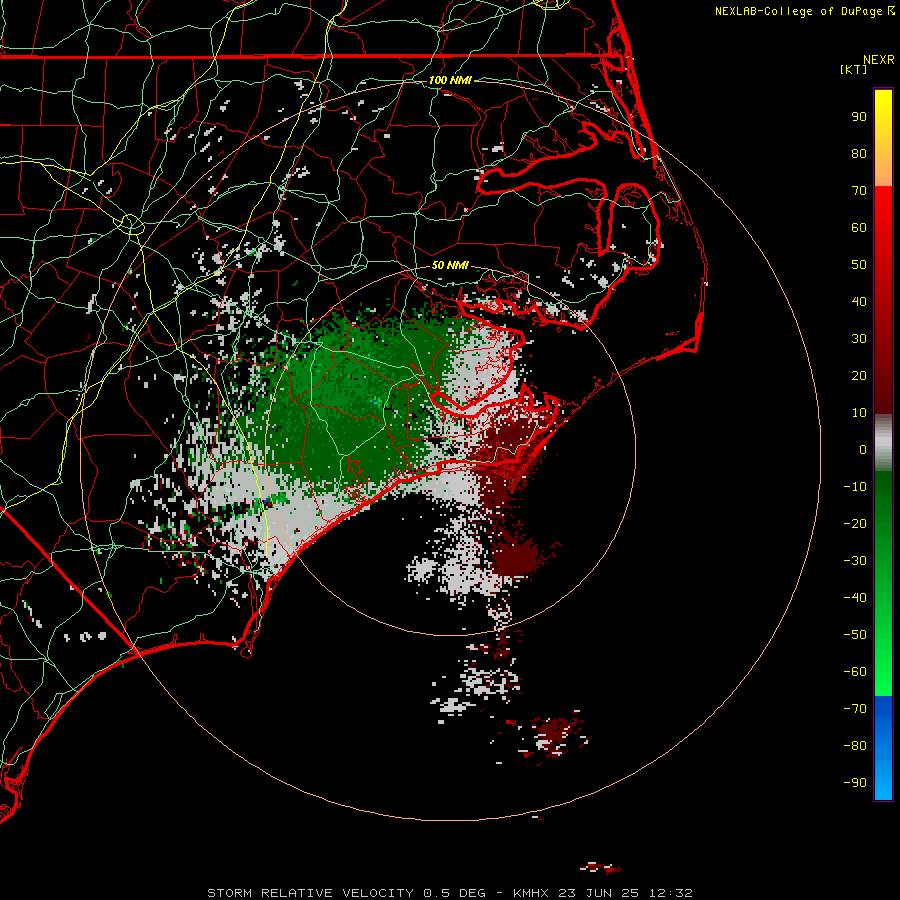Click the -30 scale label
The width and height of the screenshot is (900, 900).
click(855, 561)
